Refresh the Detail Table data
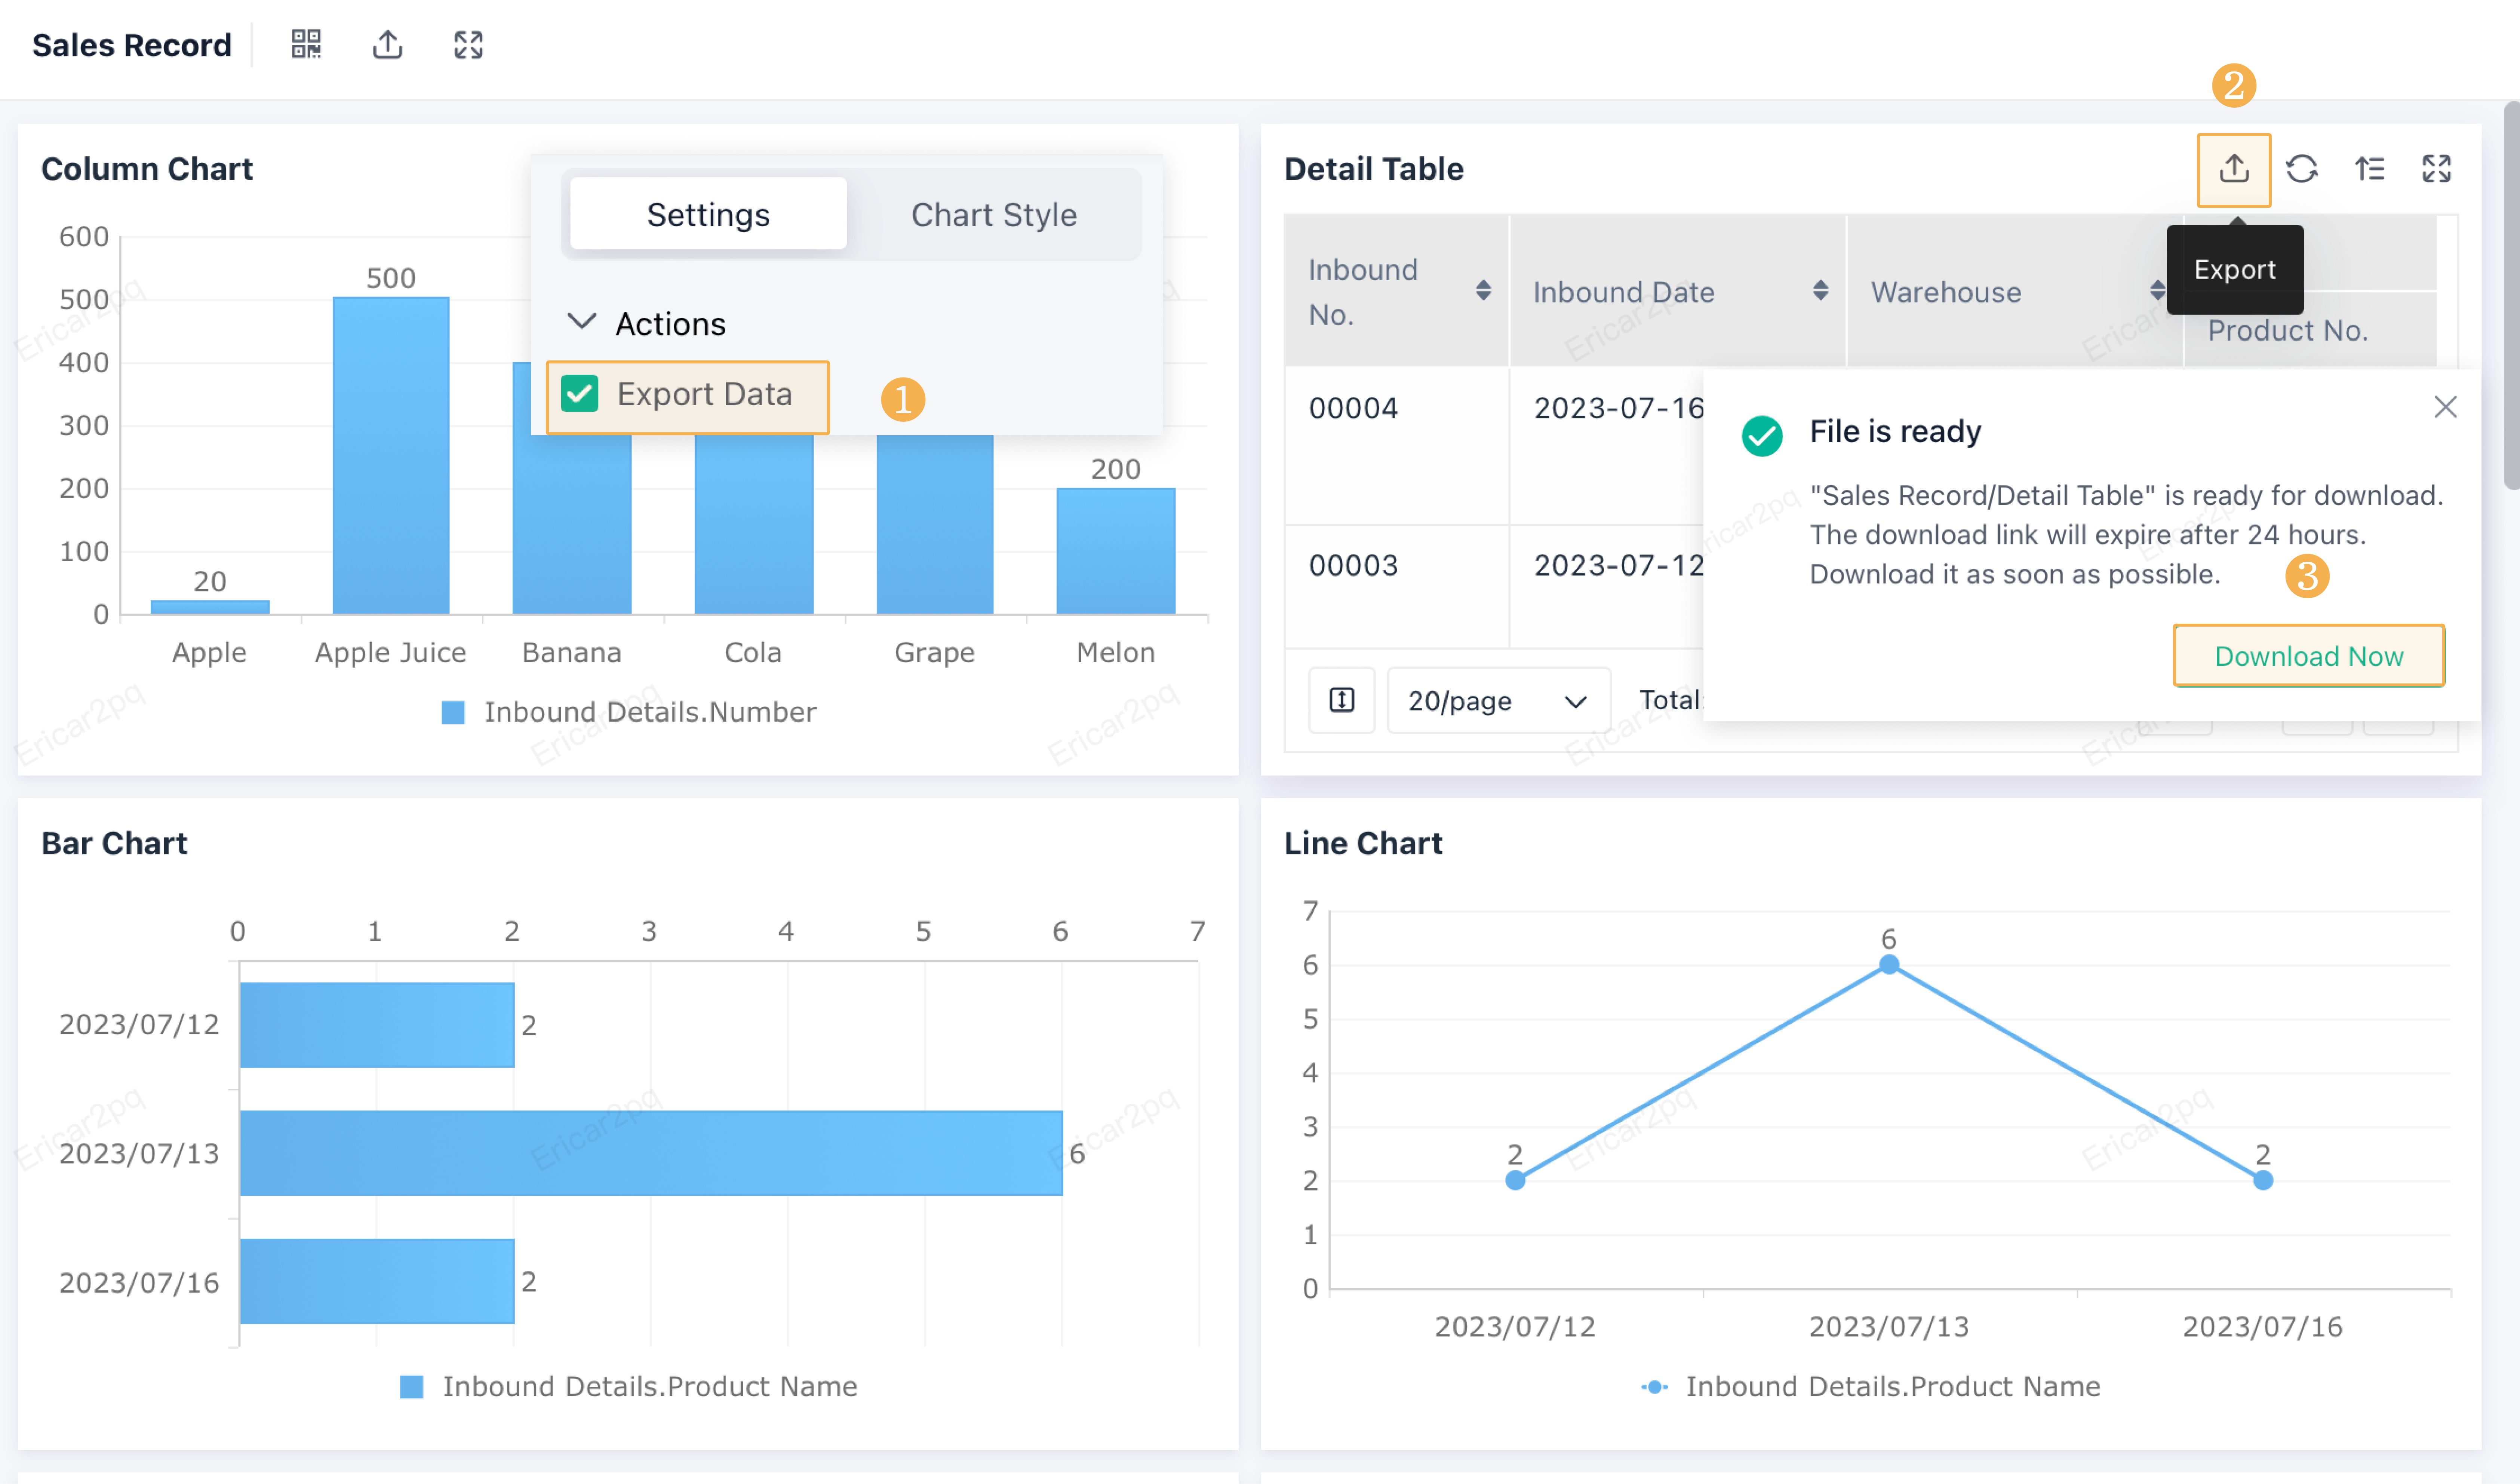The width and height of the screenshot is (2520, 1484). click(x=2302, y=169)
